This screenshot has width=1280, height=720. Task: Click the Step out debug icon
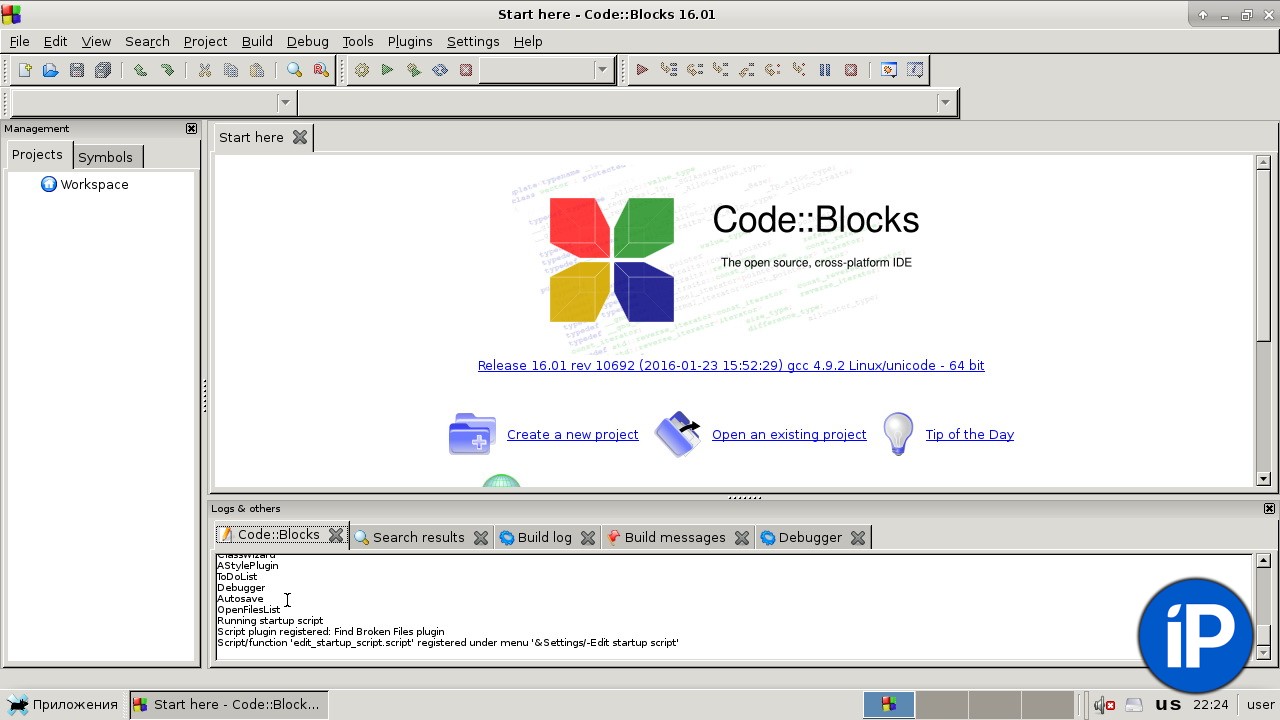coord(746,70)
